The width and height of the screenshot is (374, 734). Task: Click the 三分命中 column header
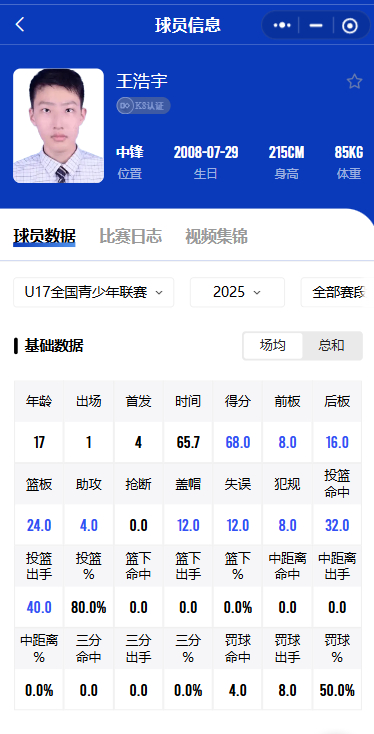click(88, 649)
